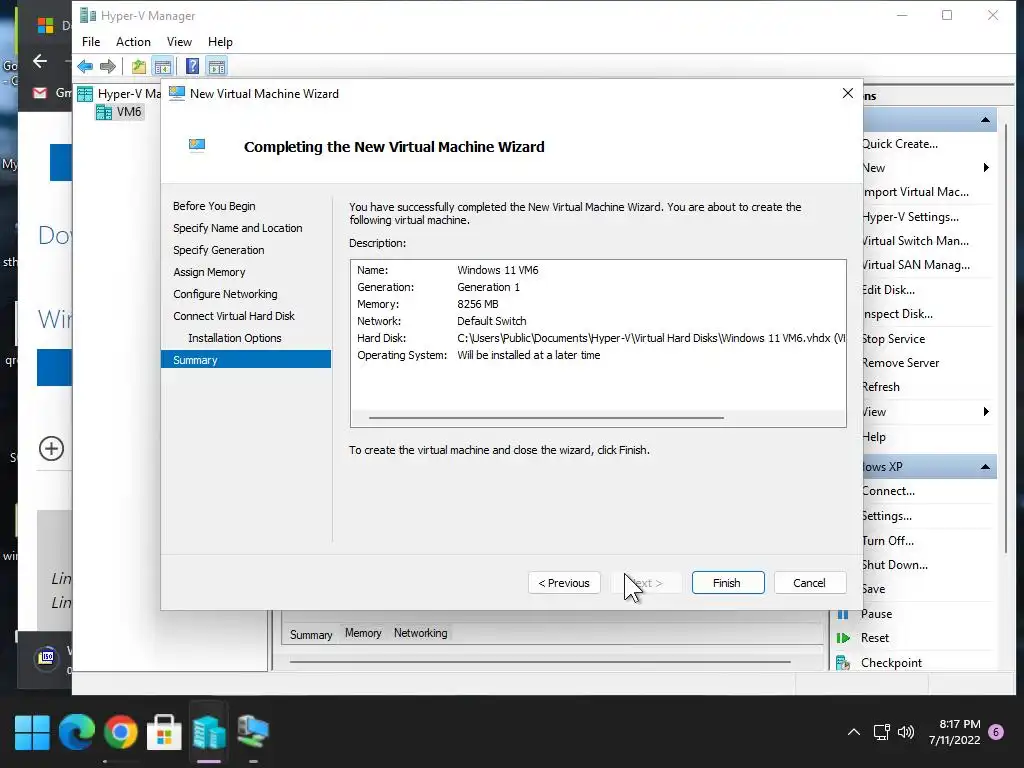This screenshot has height=768, width=1024.
Task: Select the highlighted Summary wizard step
Action: [246, 360]
